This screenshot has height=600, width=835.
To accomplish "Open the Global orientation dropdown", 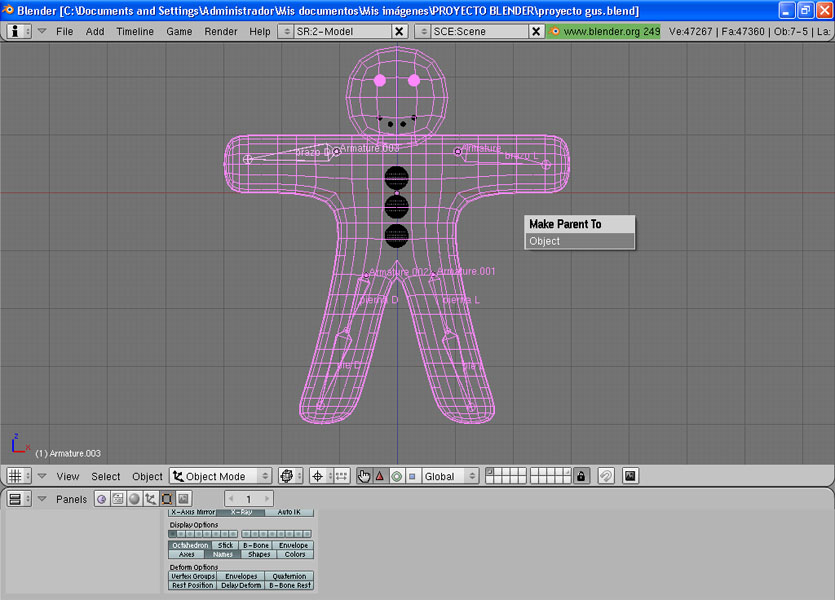I will tap(450, 477).
